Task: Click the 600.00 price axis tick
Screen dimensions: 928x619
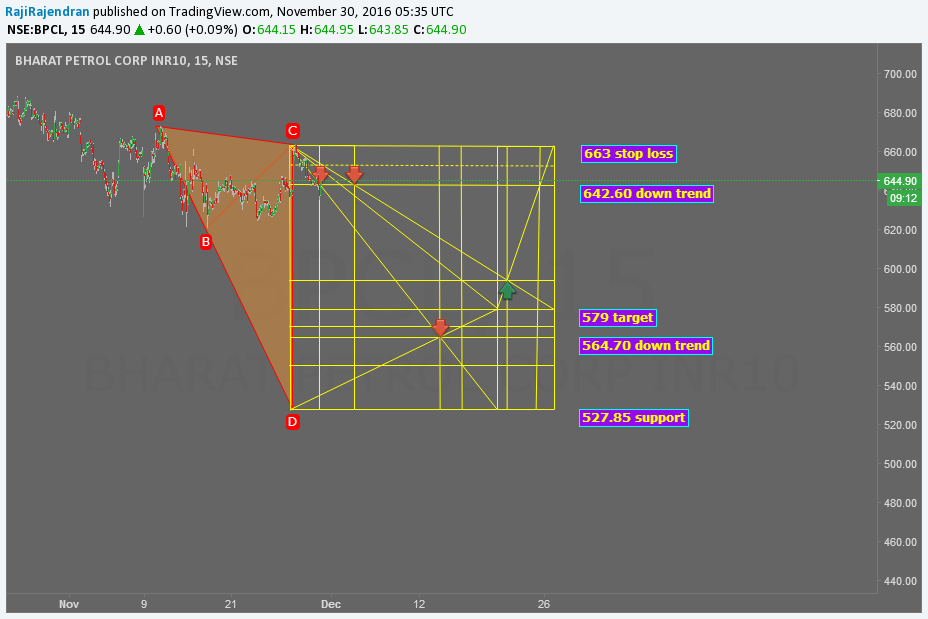Action: pyautogui.click(x=900, y=269)
